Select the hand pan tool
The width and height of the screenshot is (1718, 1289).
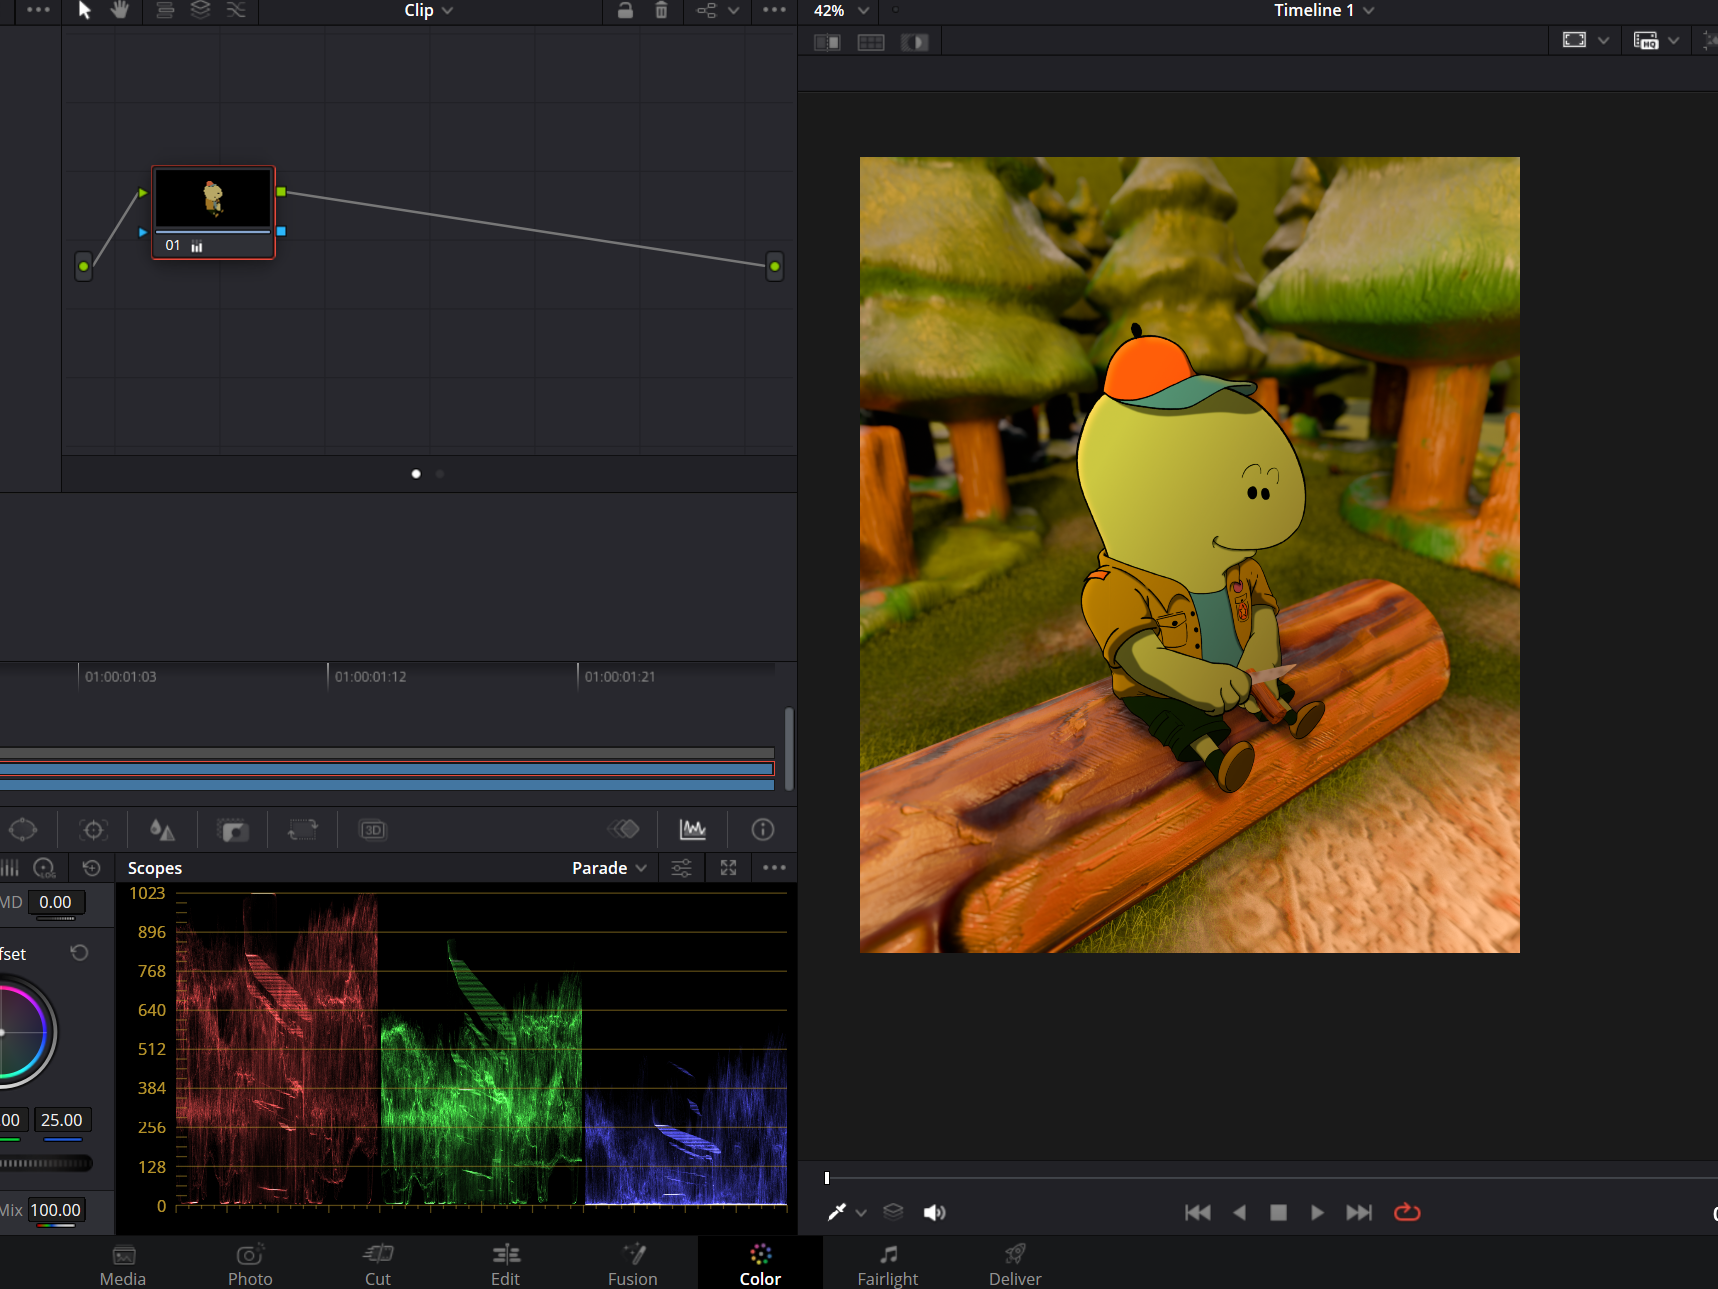pyautogui.click(x=120, y=10)
